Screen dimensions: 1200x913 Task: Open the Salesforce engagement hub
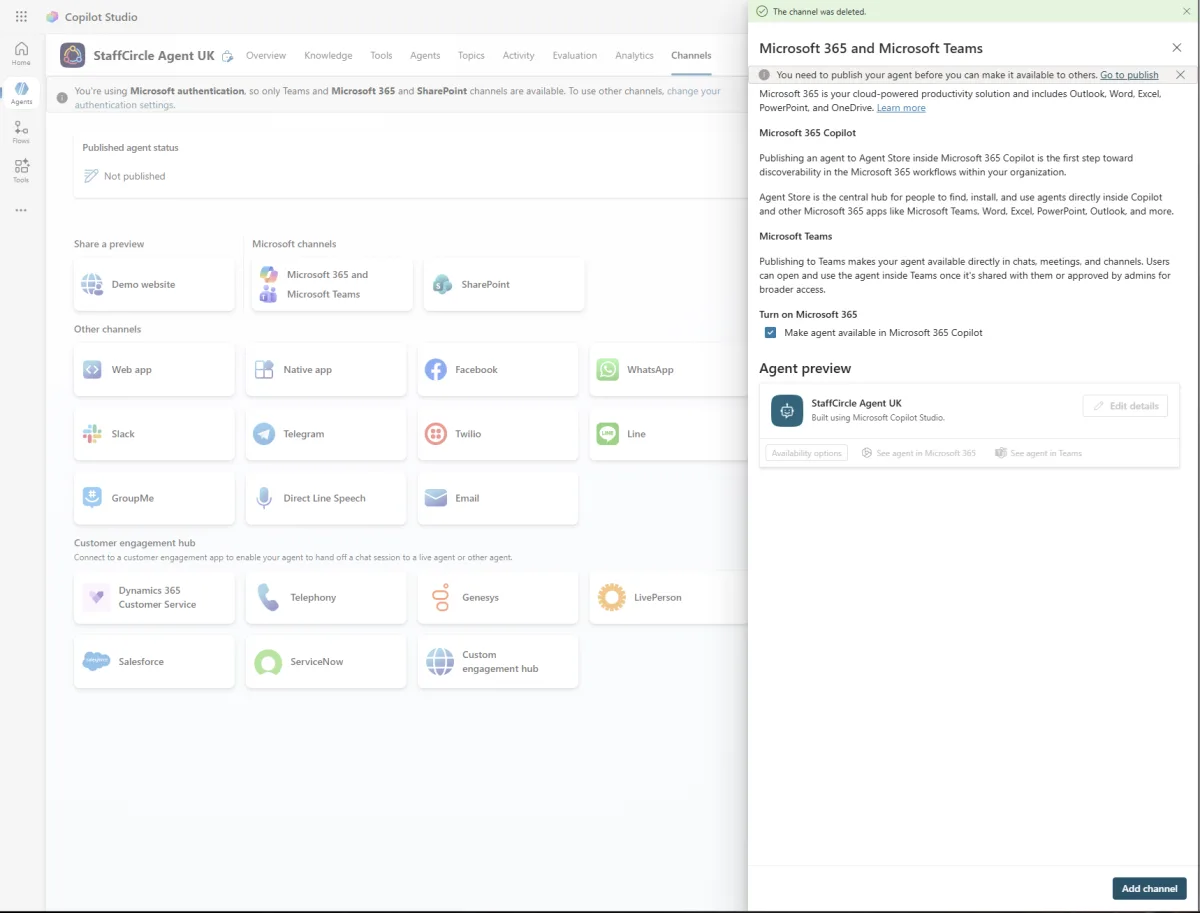(x=154, y=661)
